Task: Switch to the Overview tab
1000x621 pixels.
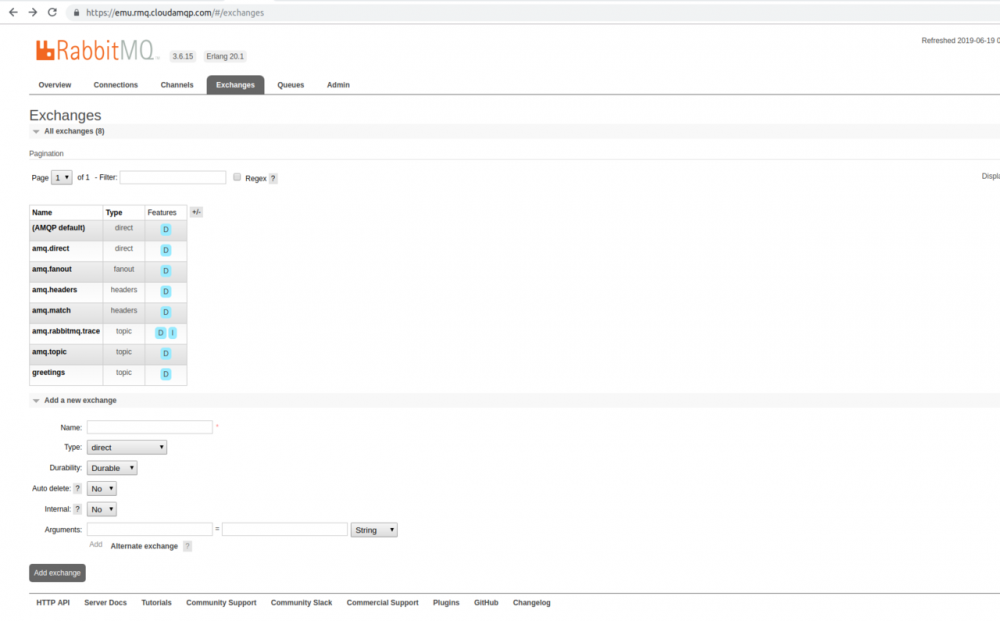Action: (x=55, y=85)
